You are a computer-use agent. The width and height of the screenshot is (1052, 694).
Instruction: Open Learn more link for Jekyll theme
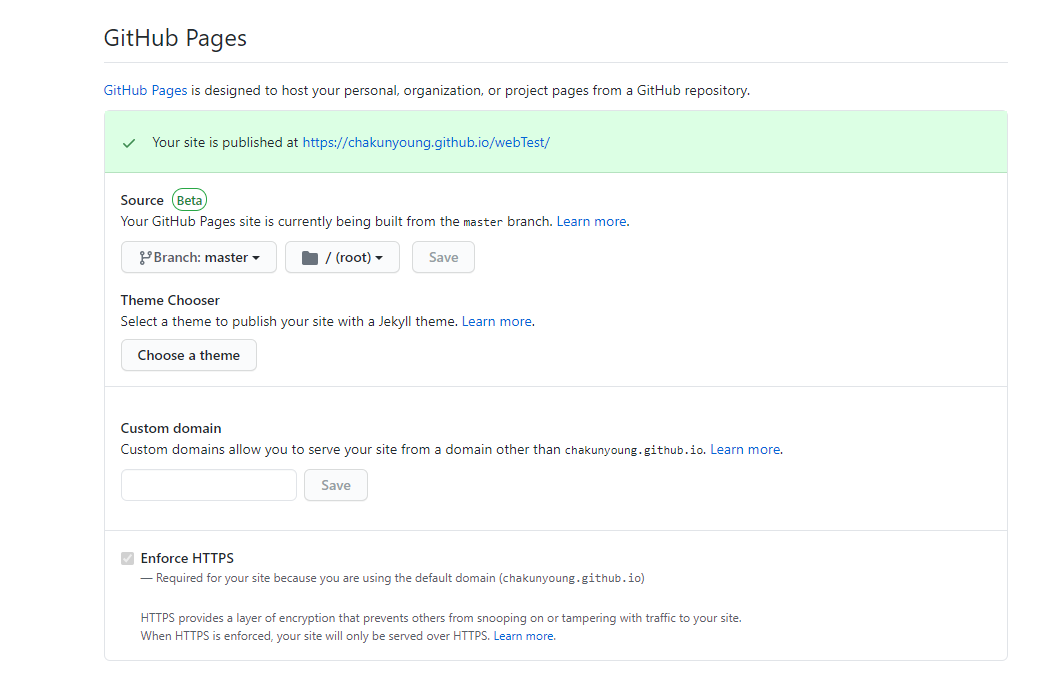click(496, 321)
